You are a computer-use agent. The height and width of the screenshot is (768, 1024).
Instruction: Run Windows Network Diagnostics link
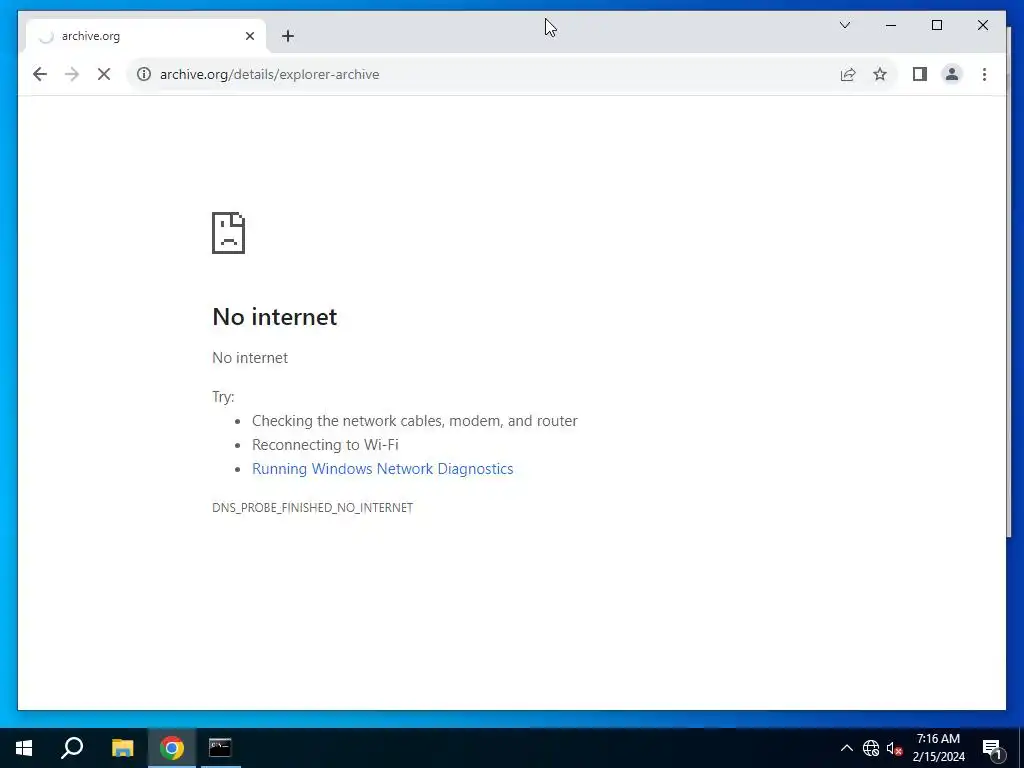tap(382, 469)
